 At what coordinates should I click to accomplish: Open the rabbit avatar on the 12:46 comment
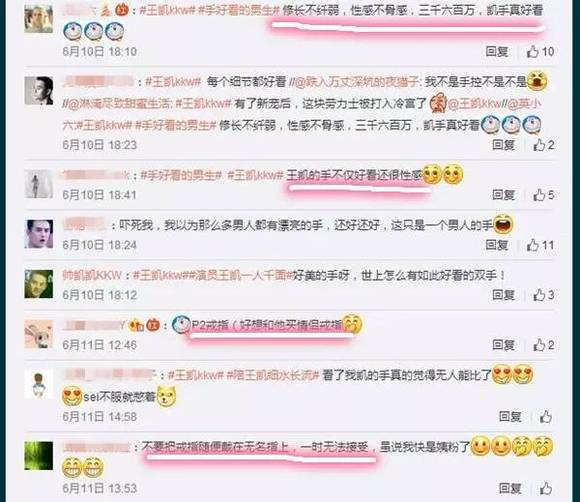pos(39,334)
